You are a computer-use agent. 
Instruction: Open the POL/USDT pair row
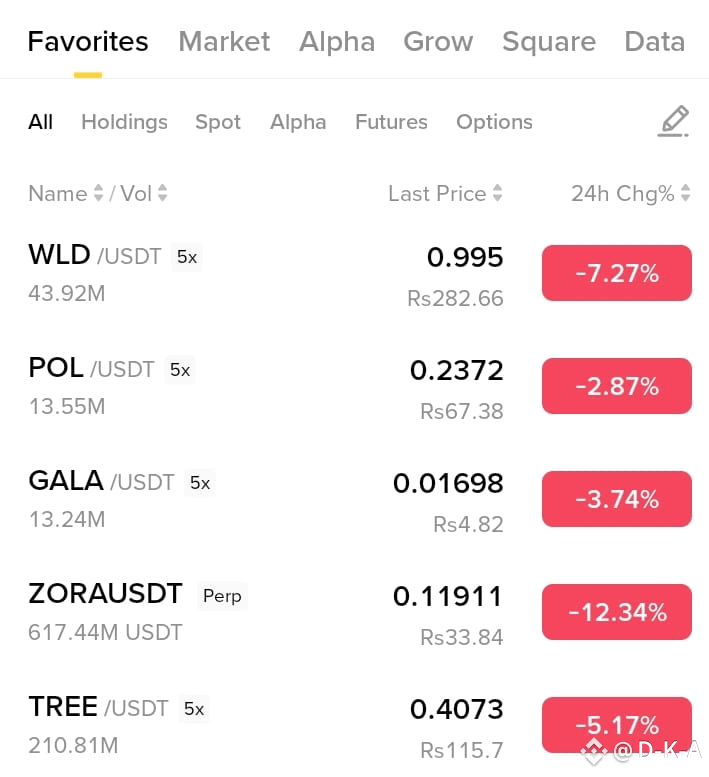pyautogui.click(x=354, y=387)
